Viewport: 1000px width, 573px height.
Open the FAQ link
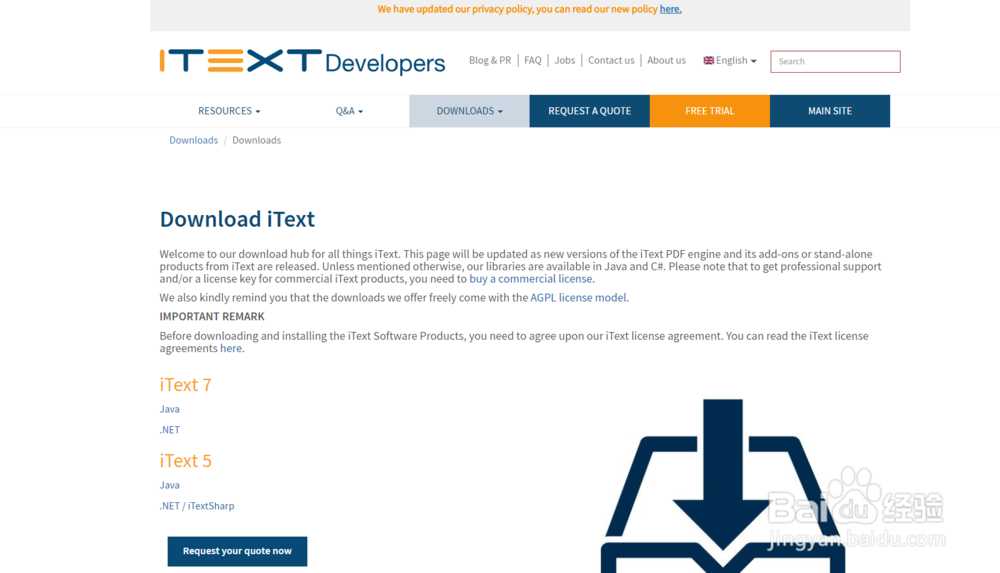pos(533,61)
